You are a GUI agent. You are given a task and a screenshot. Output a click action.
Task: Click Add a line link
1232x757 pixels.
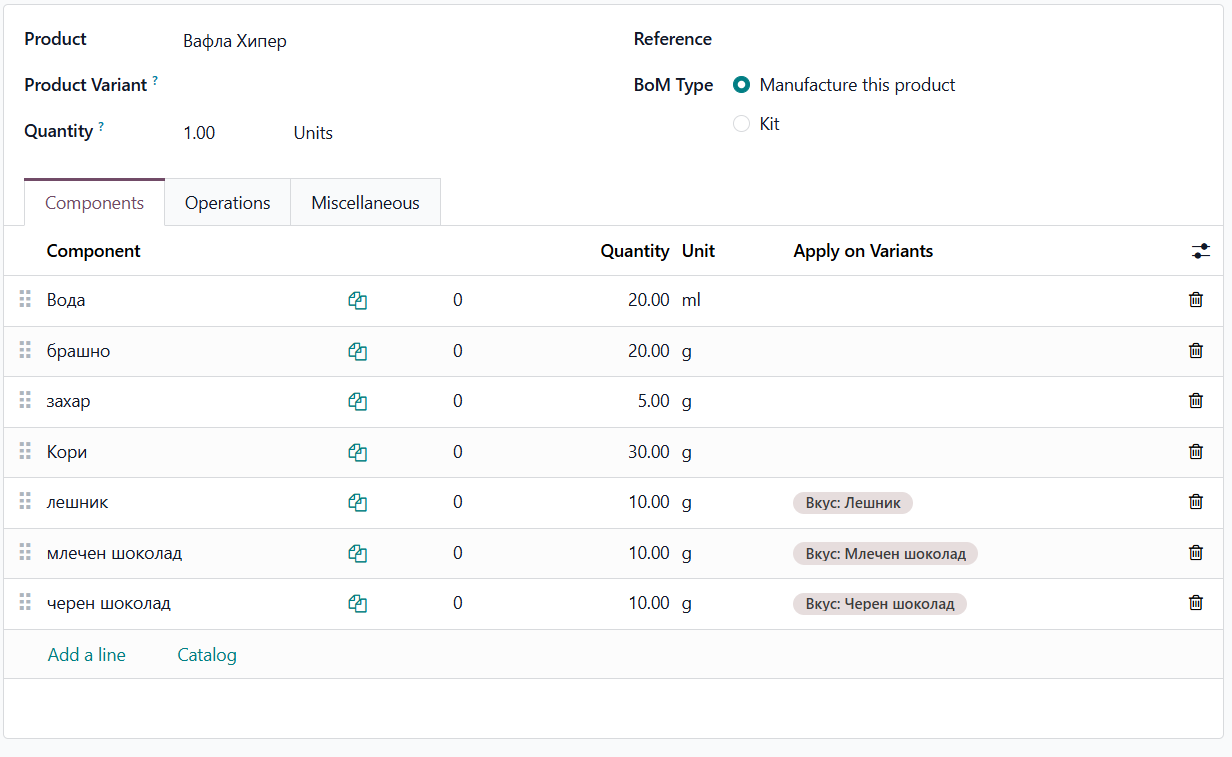[x=87, y=655]
